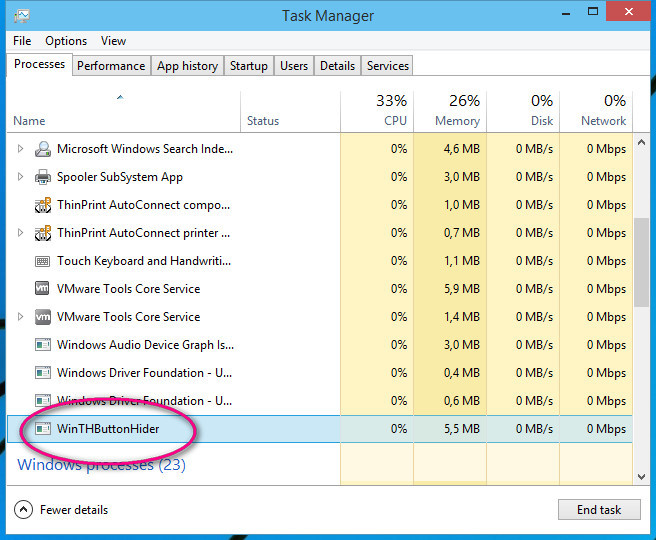Select the ThinPrint AutoConnect compo... row

320,205
